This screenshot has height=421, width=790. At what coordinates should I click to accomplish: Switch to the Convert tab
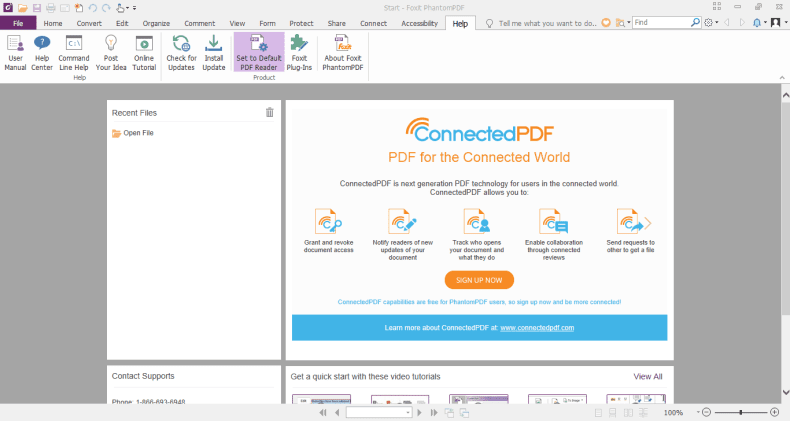tap(89, 23)
